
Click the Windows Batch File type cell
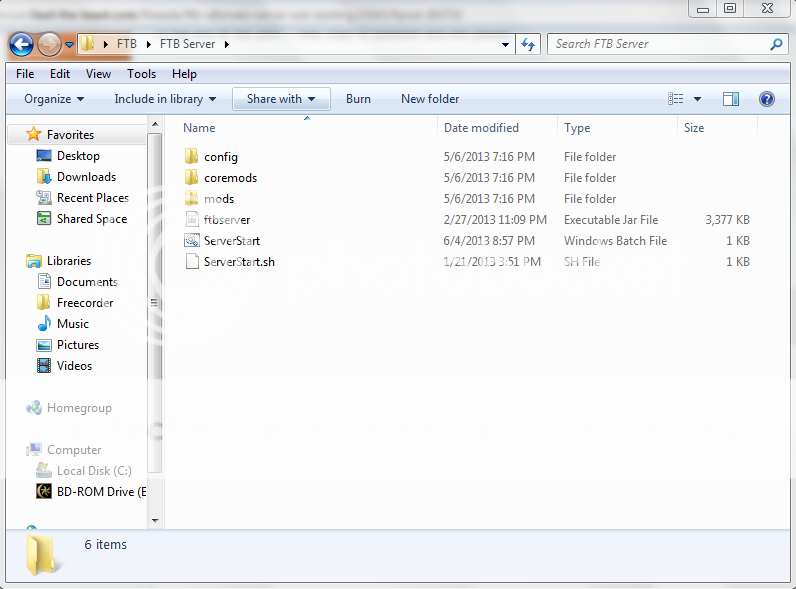pyautogui.click(x=615, y=241)
